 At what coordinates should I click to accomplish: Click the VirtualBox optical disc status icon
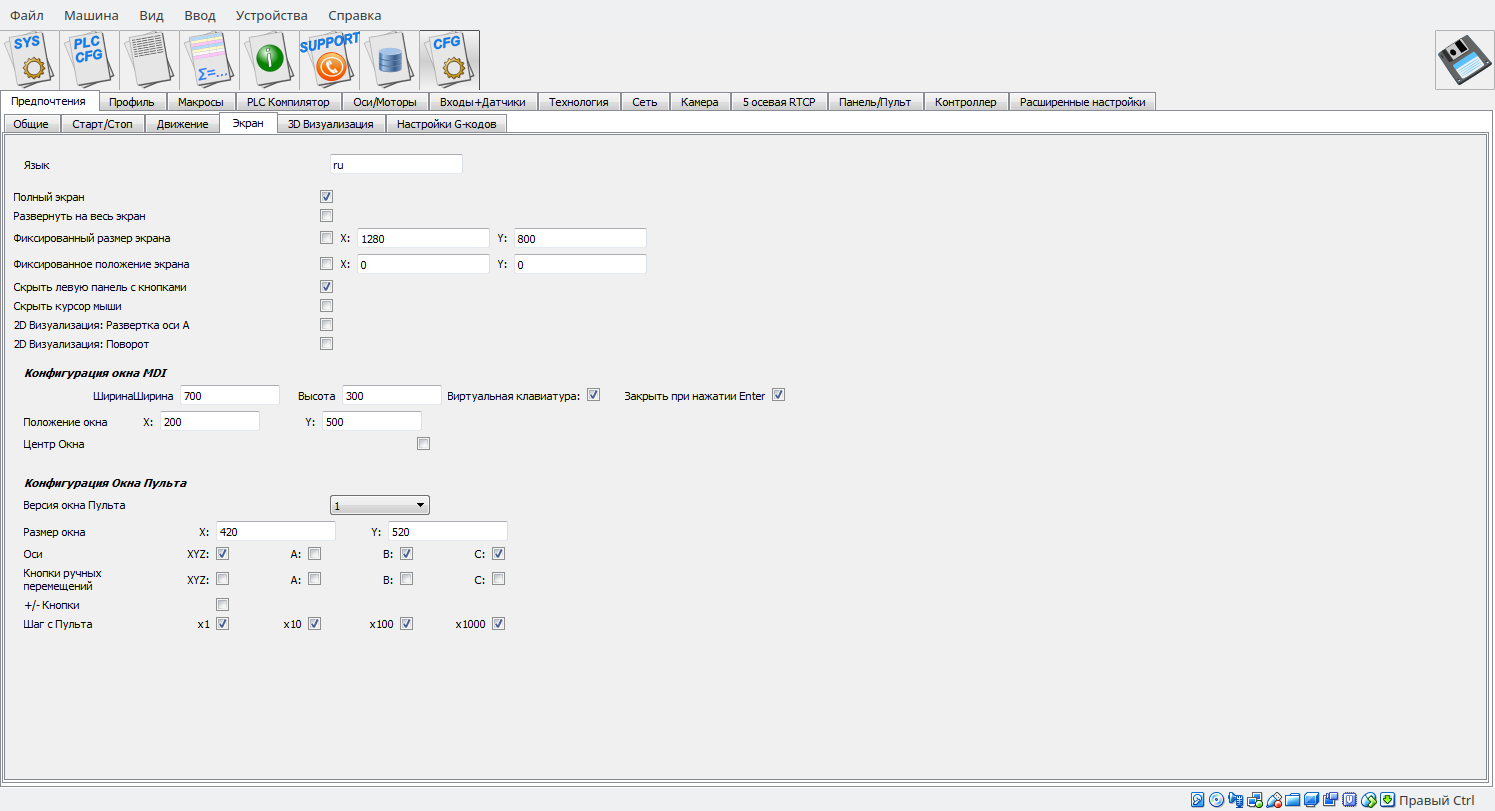tap(1217, 800)
